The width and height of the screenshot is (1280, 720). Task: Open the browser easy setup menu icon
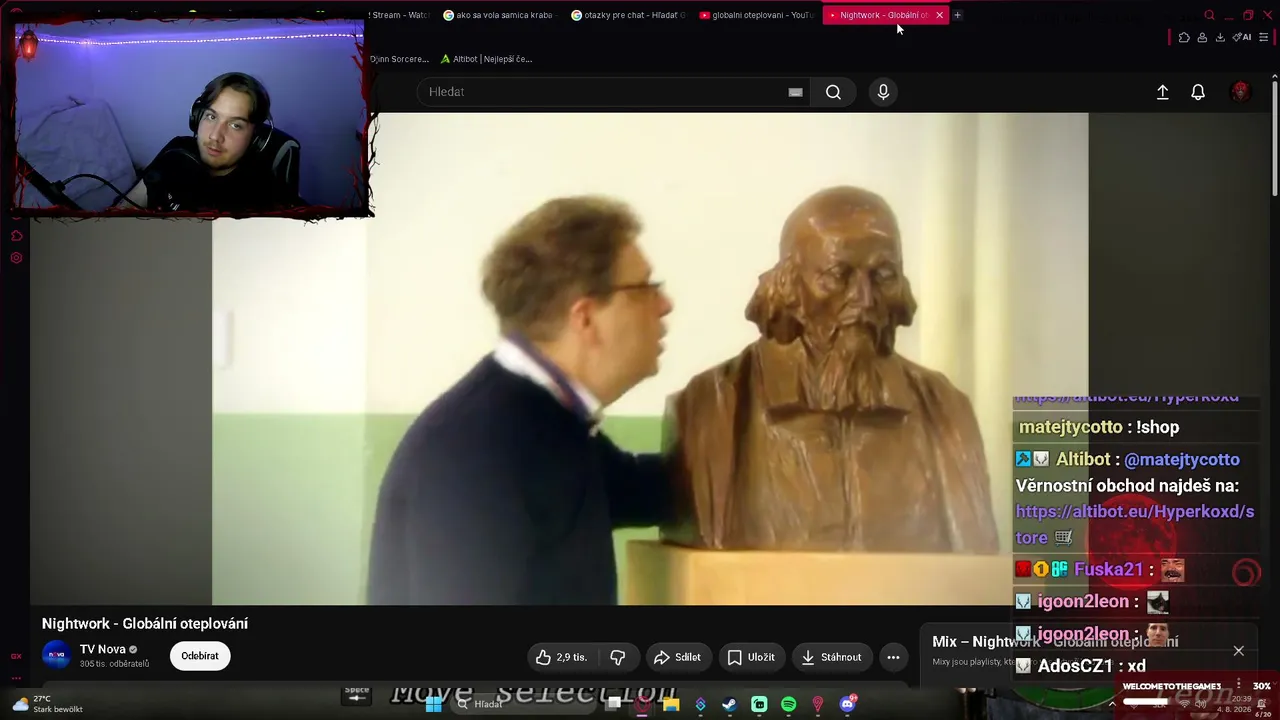[1263, 38]
